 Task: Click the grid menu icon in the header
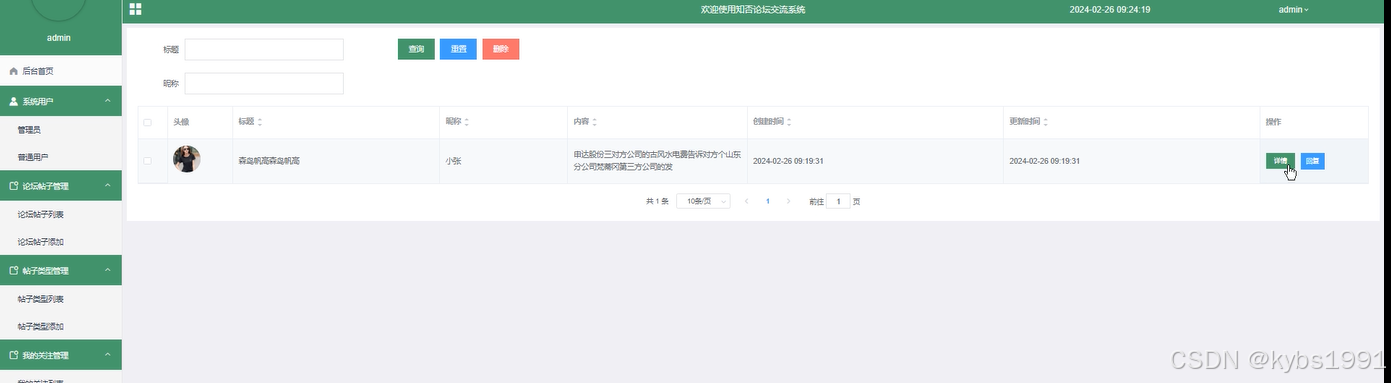[136, 9]
